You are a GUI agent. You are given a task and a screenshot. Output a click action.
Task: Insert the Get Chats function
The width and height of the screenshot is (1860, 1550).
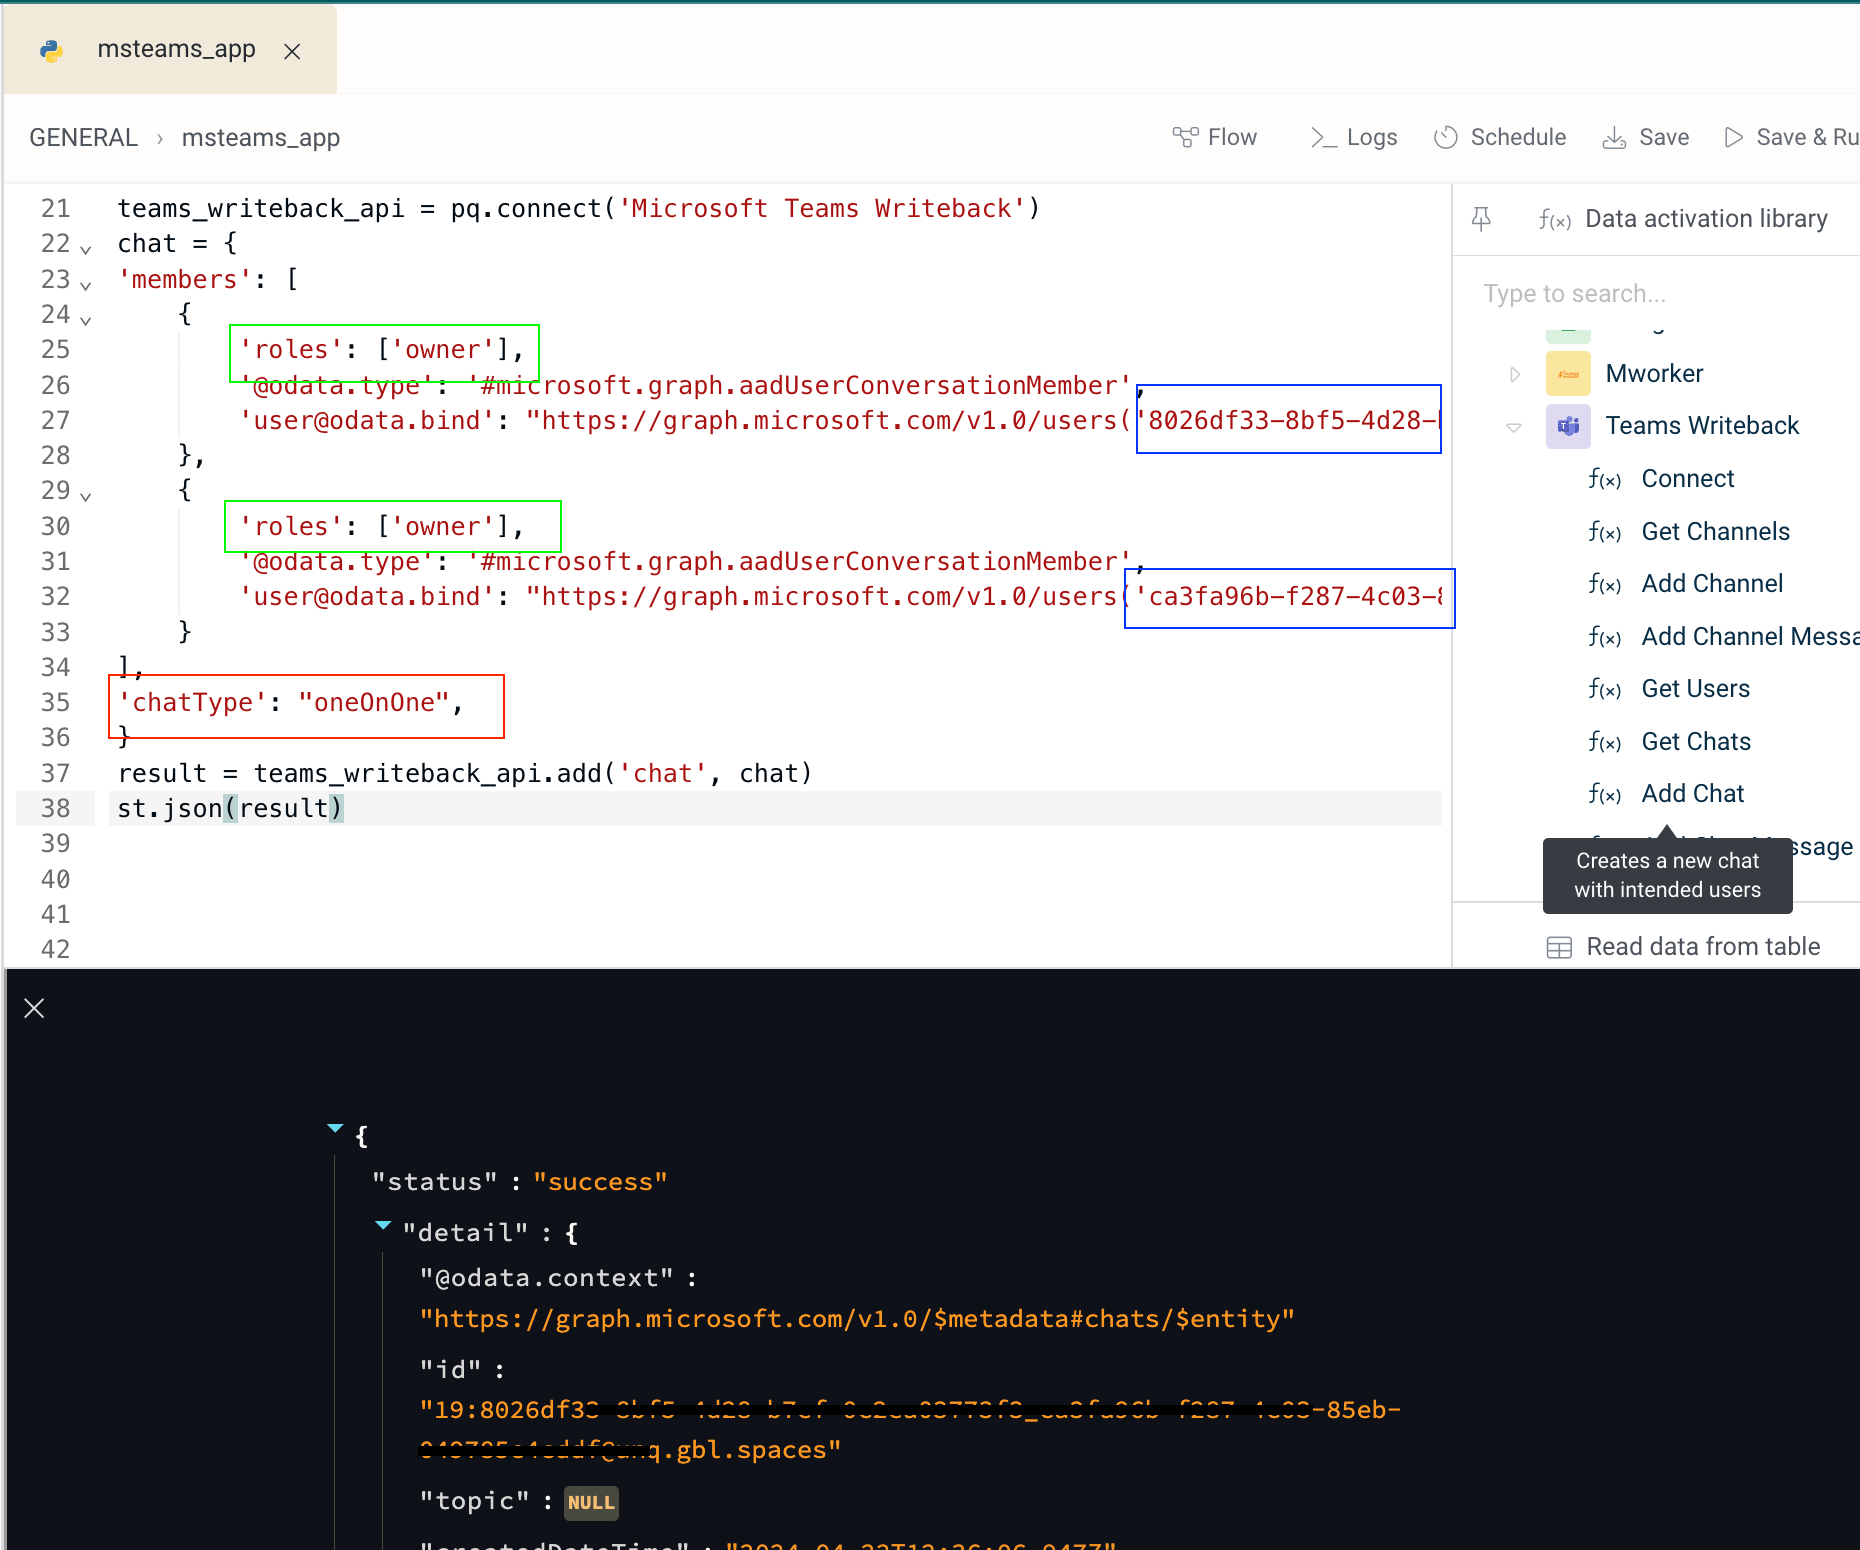click(x=1696, y=742)
